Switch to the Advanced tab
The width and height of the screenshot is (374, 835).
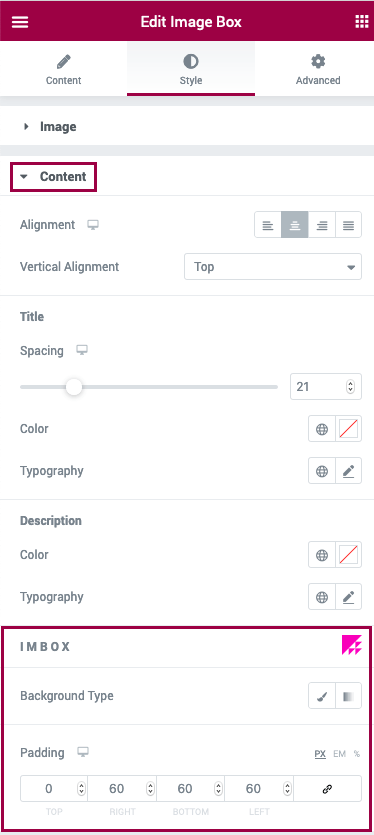(318, 70)
